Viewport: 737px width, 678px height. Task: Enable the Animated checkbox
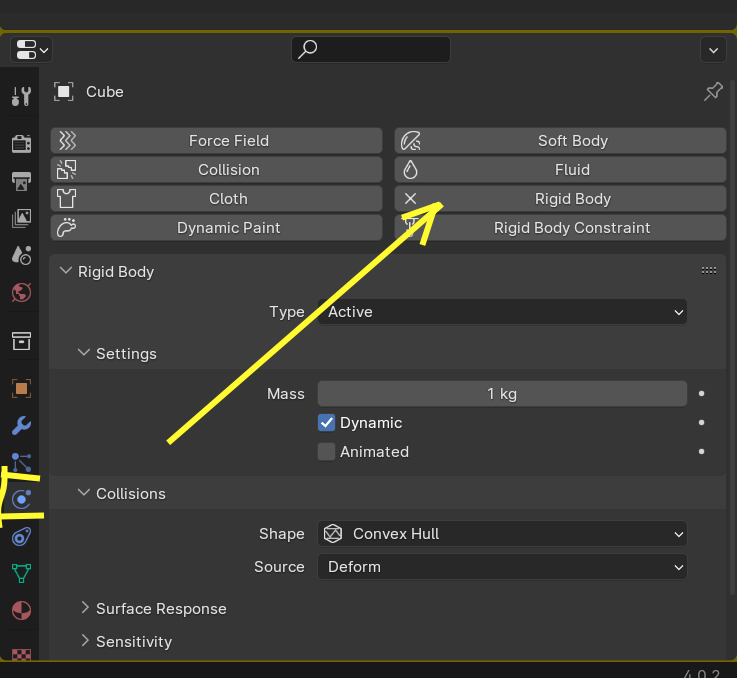327,452
